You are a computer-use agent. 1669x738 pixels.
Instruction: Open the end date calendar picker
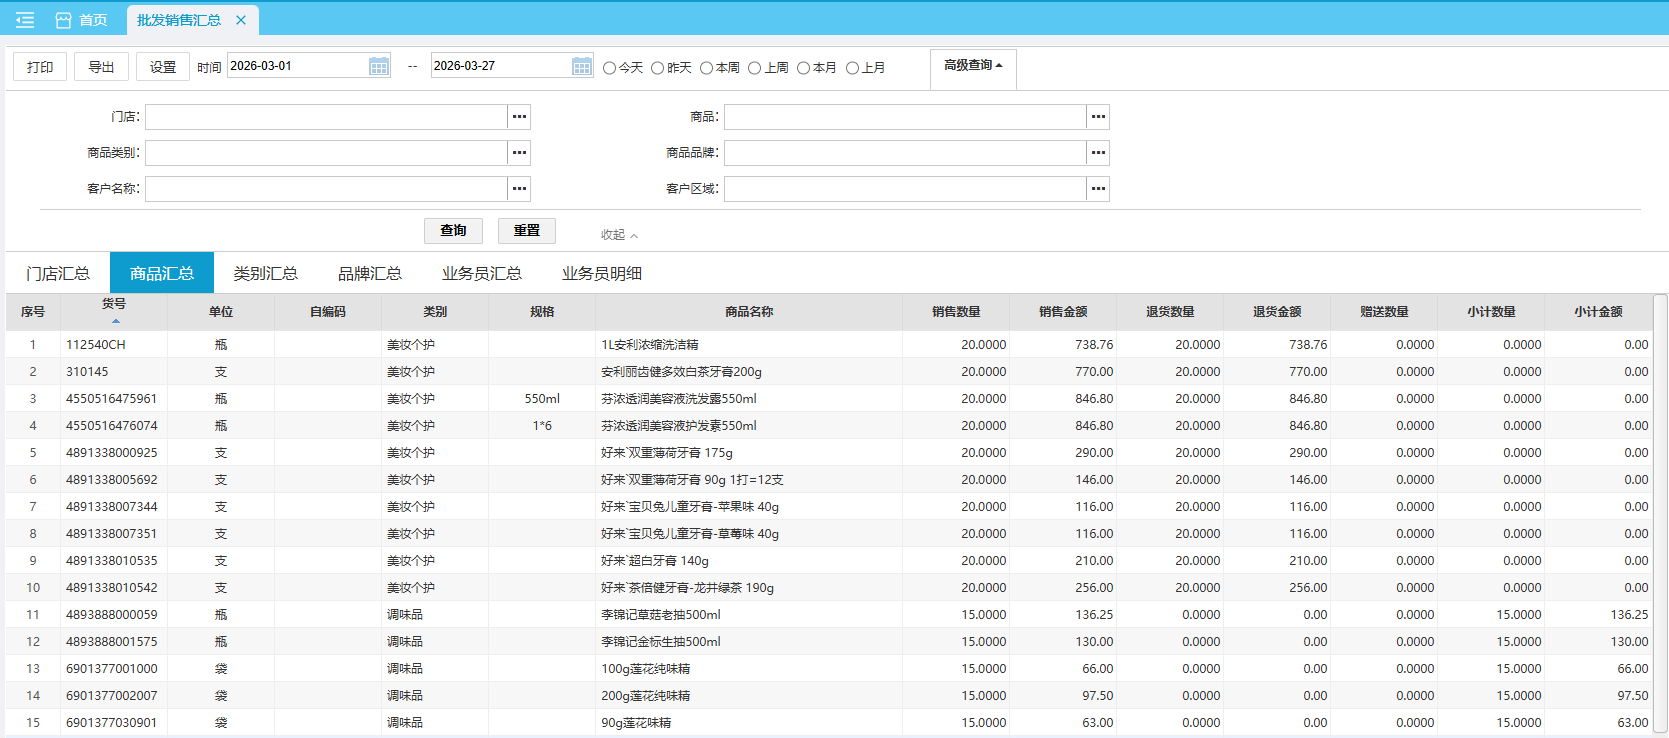pos(582,66)
